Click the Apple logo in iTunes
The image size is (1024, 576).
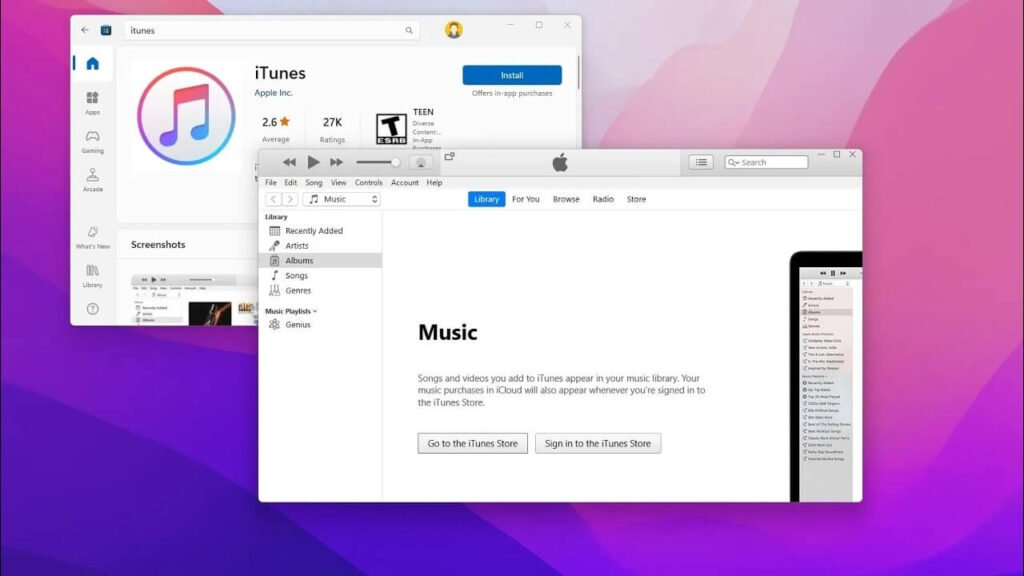tap(560, 163)
